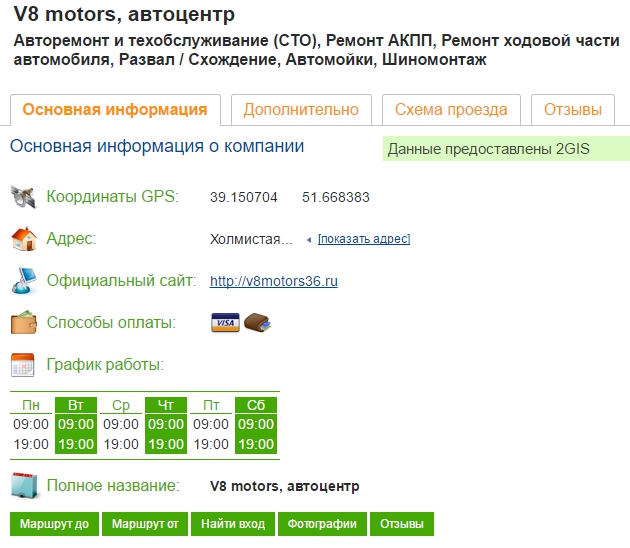Open the http://v8motors36.ru website link
630x548 pixels.
click(274, 281)
